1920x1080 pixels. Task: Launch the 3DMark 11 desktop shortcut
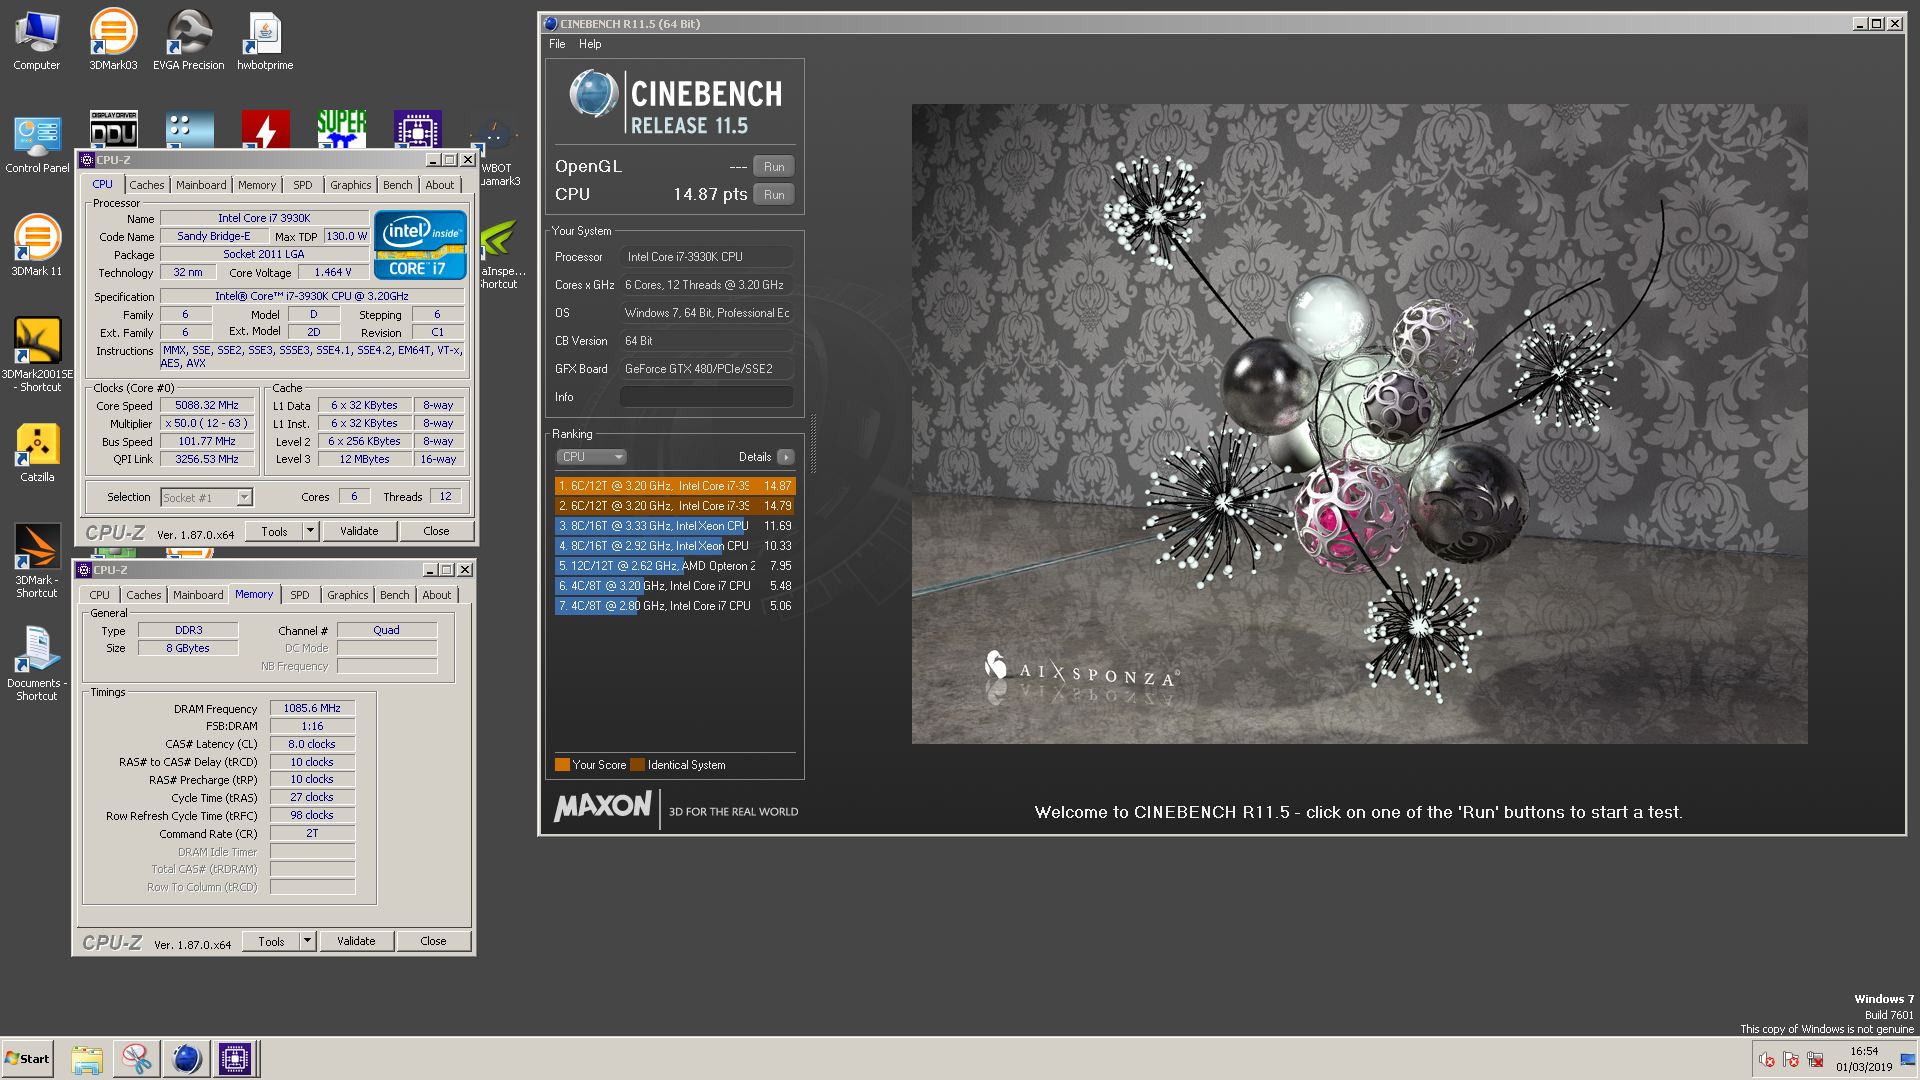click(x=37, y=246)
